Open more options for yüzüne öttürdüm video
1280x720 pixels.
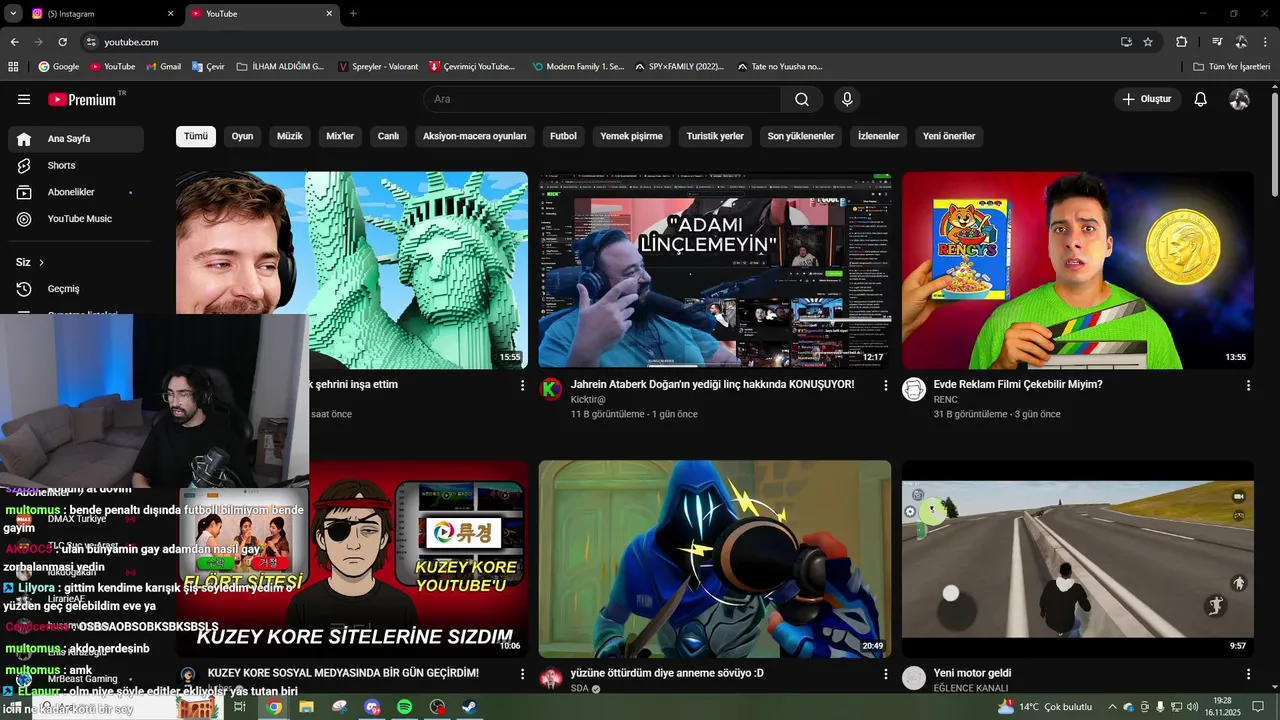[885, 674]
